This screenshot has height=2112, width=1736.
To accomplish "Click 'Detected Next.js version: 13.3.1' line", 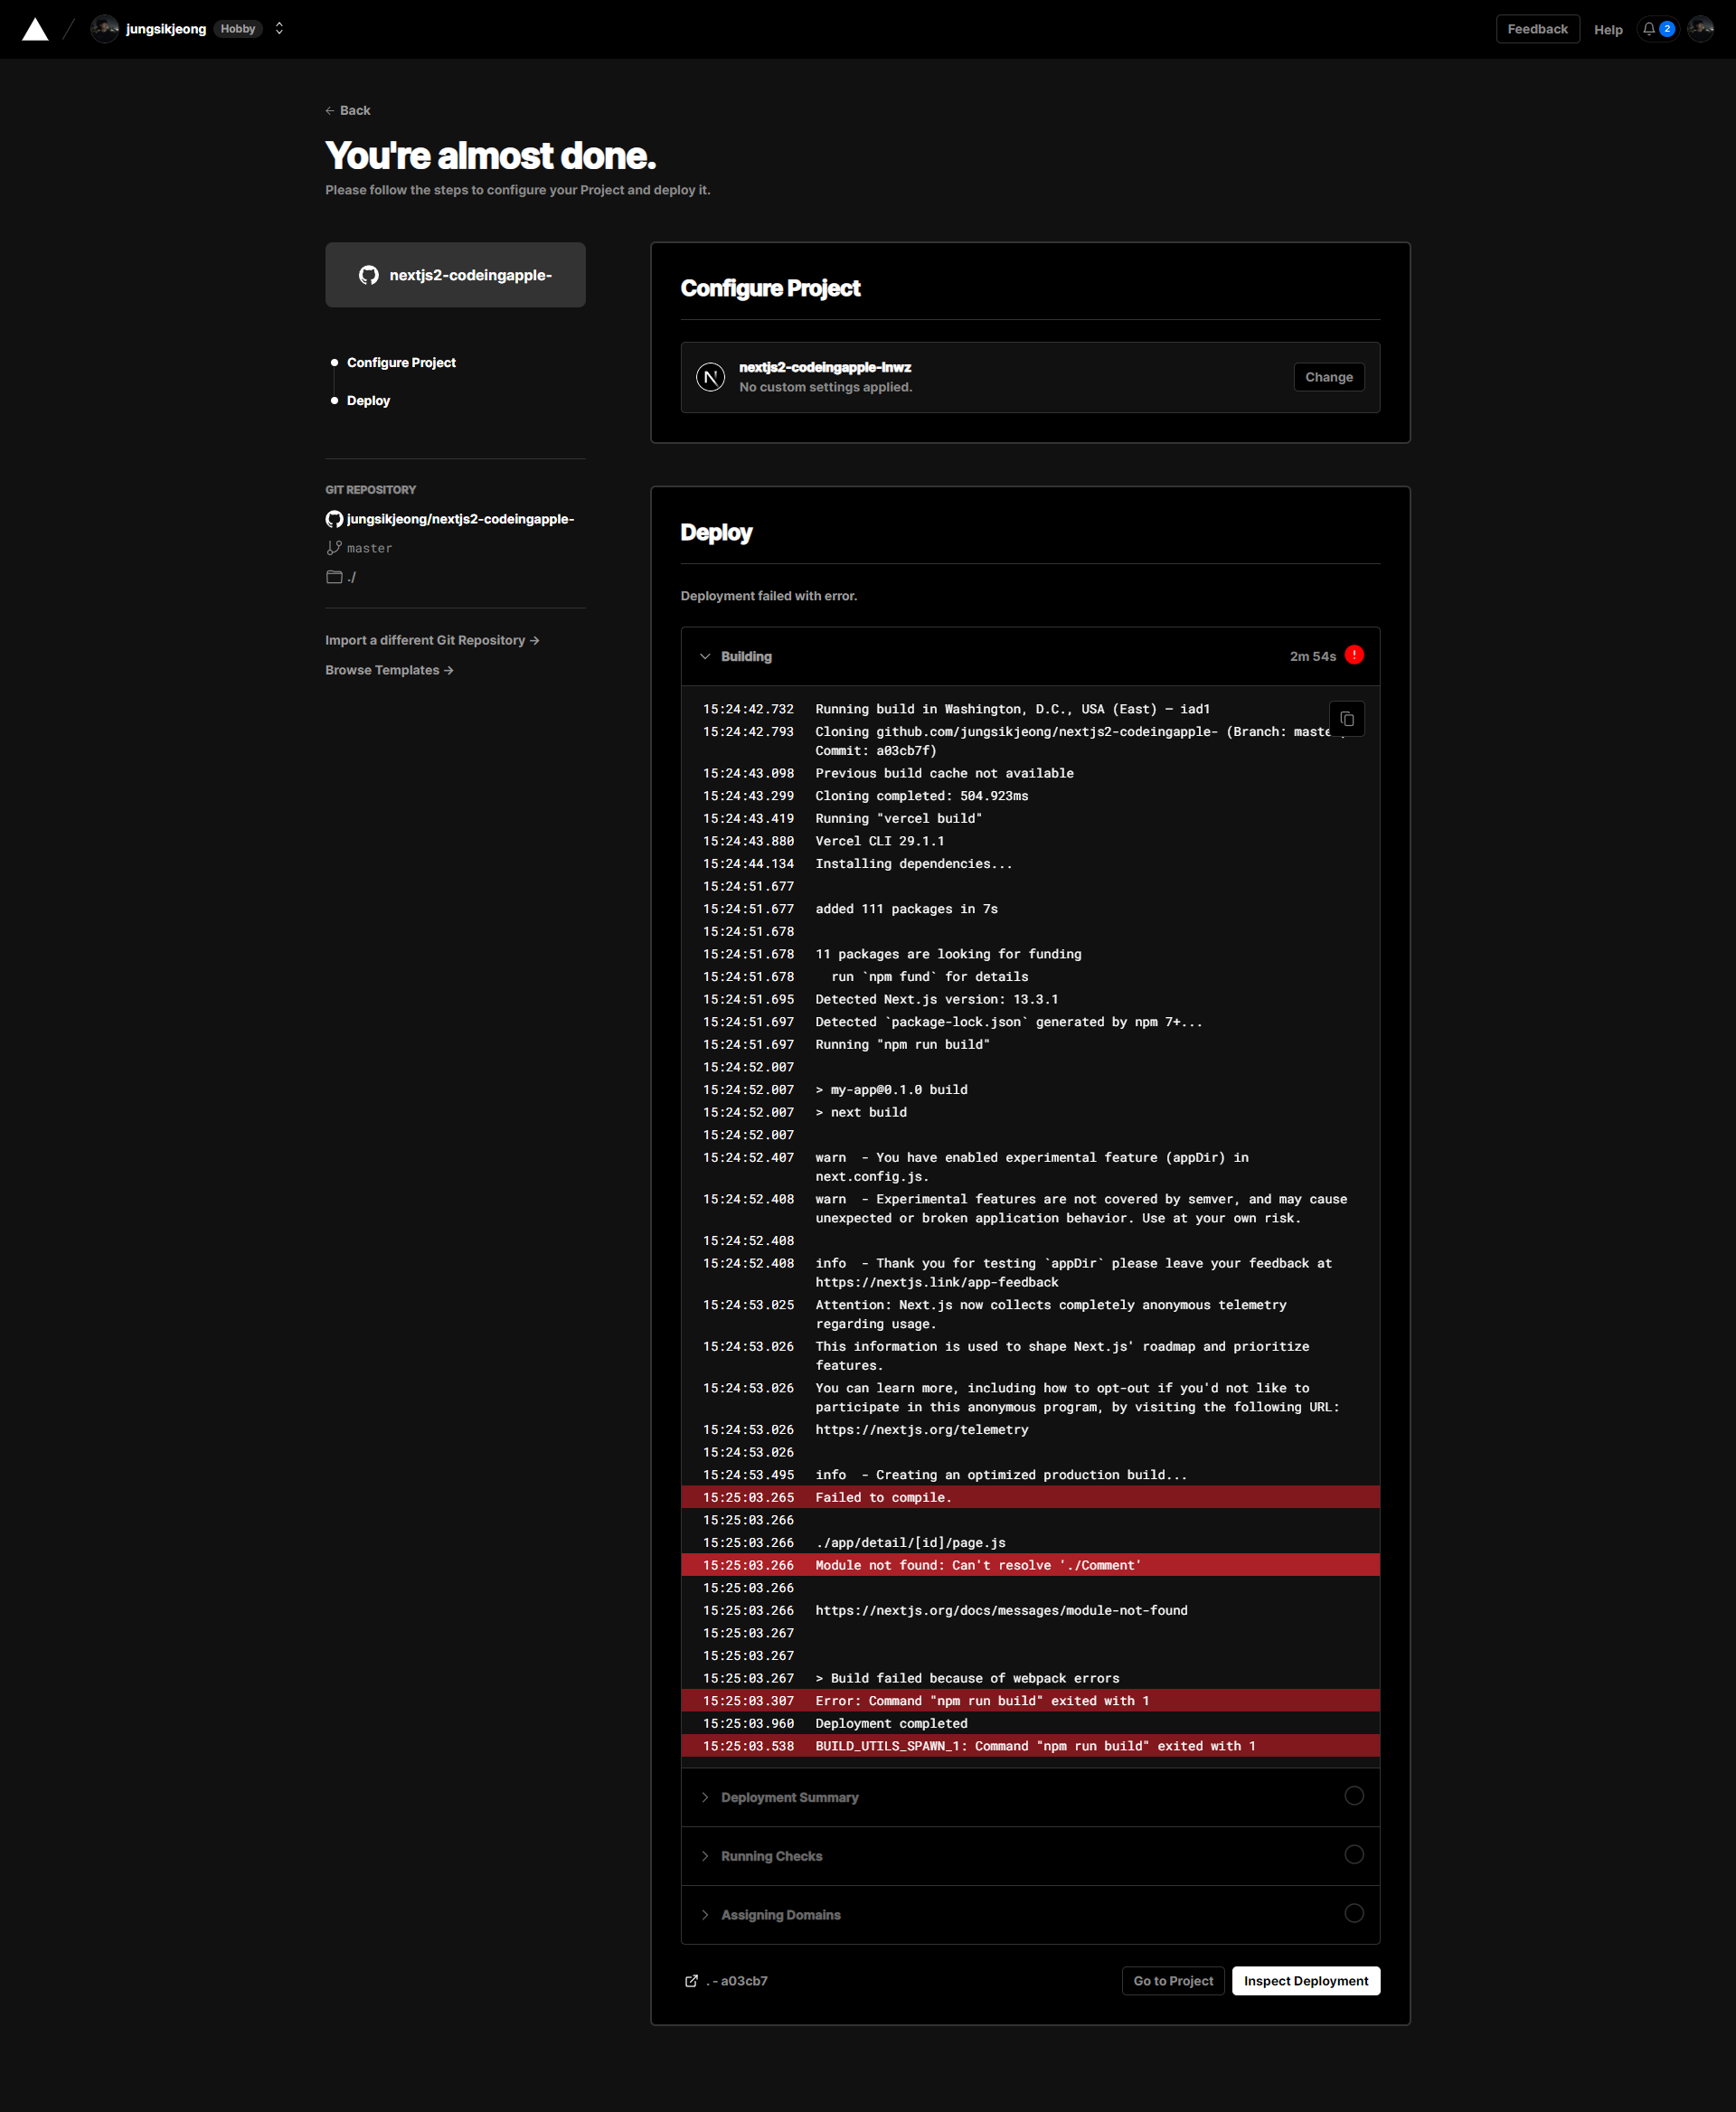I will [x=1030, y=999].
